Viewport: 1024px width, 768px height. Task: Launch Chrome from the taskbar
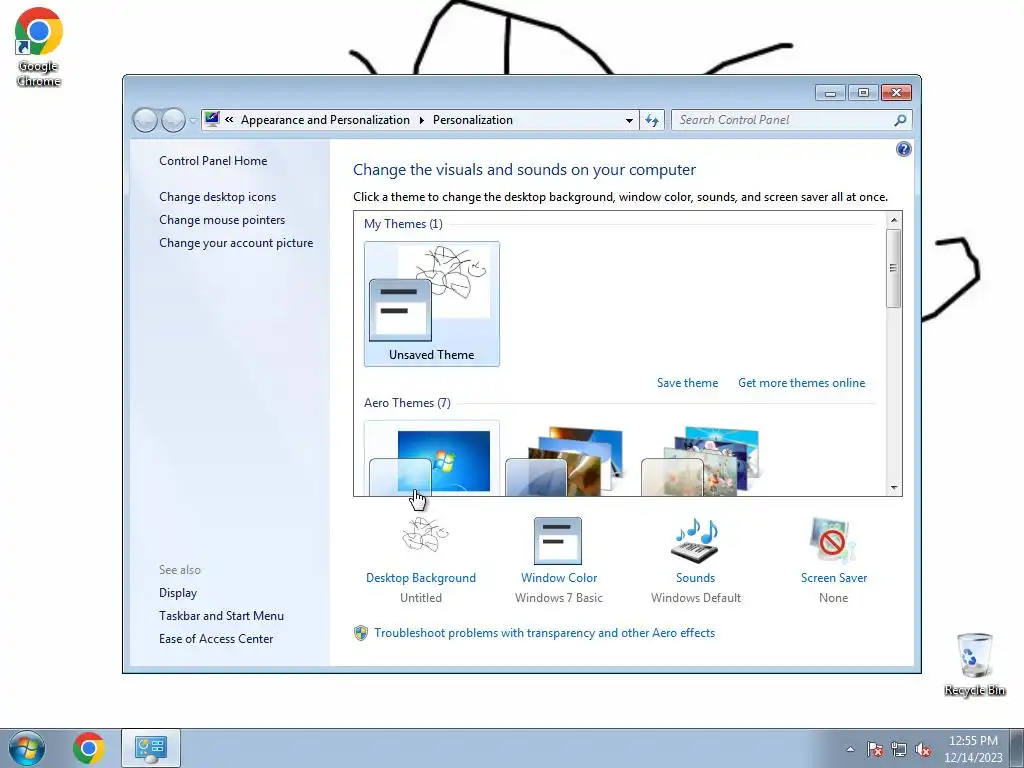pyautogui.click(x=89, y=748)
